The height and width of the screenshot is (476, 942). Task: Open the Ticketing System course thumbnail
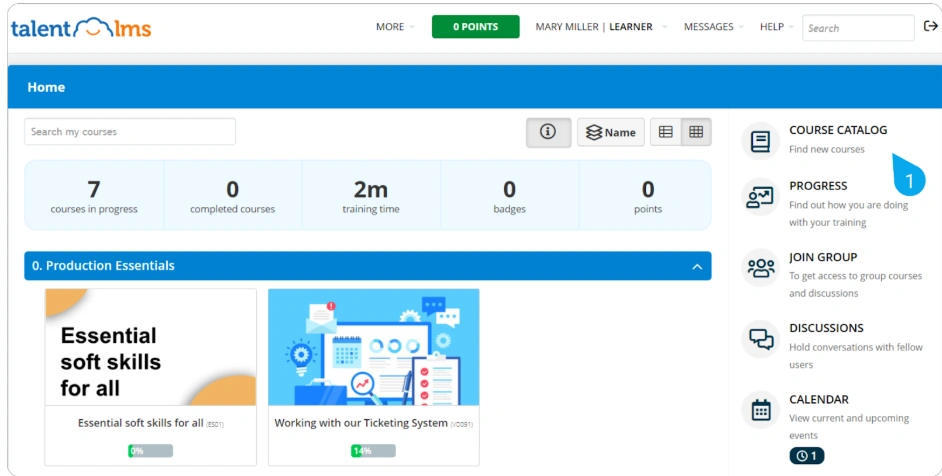[x=374, y=347]
